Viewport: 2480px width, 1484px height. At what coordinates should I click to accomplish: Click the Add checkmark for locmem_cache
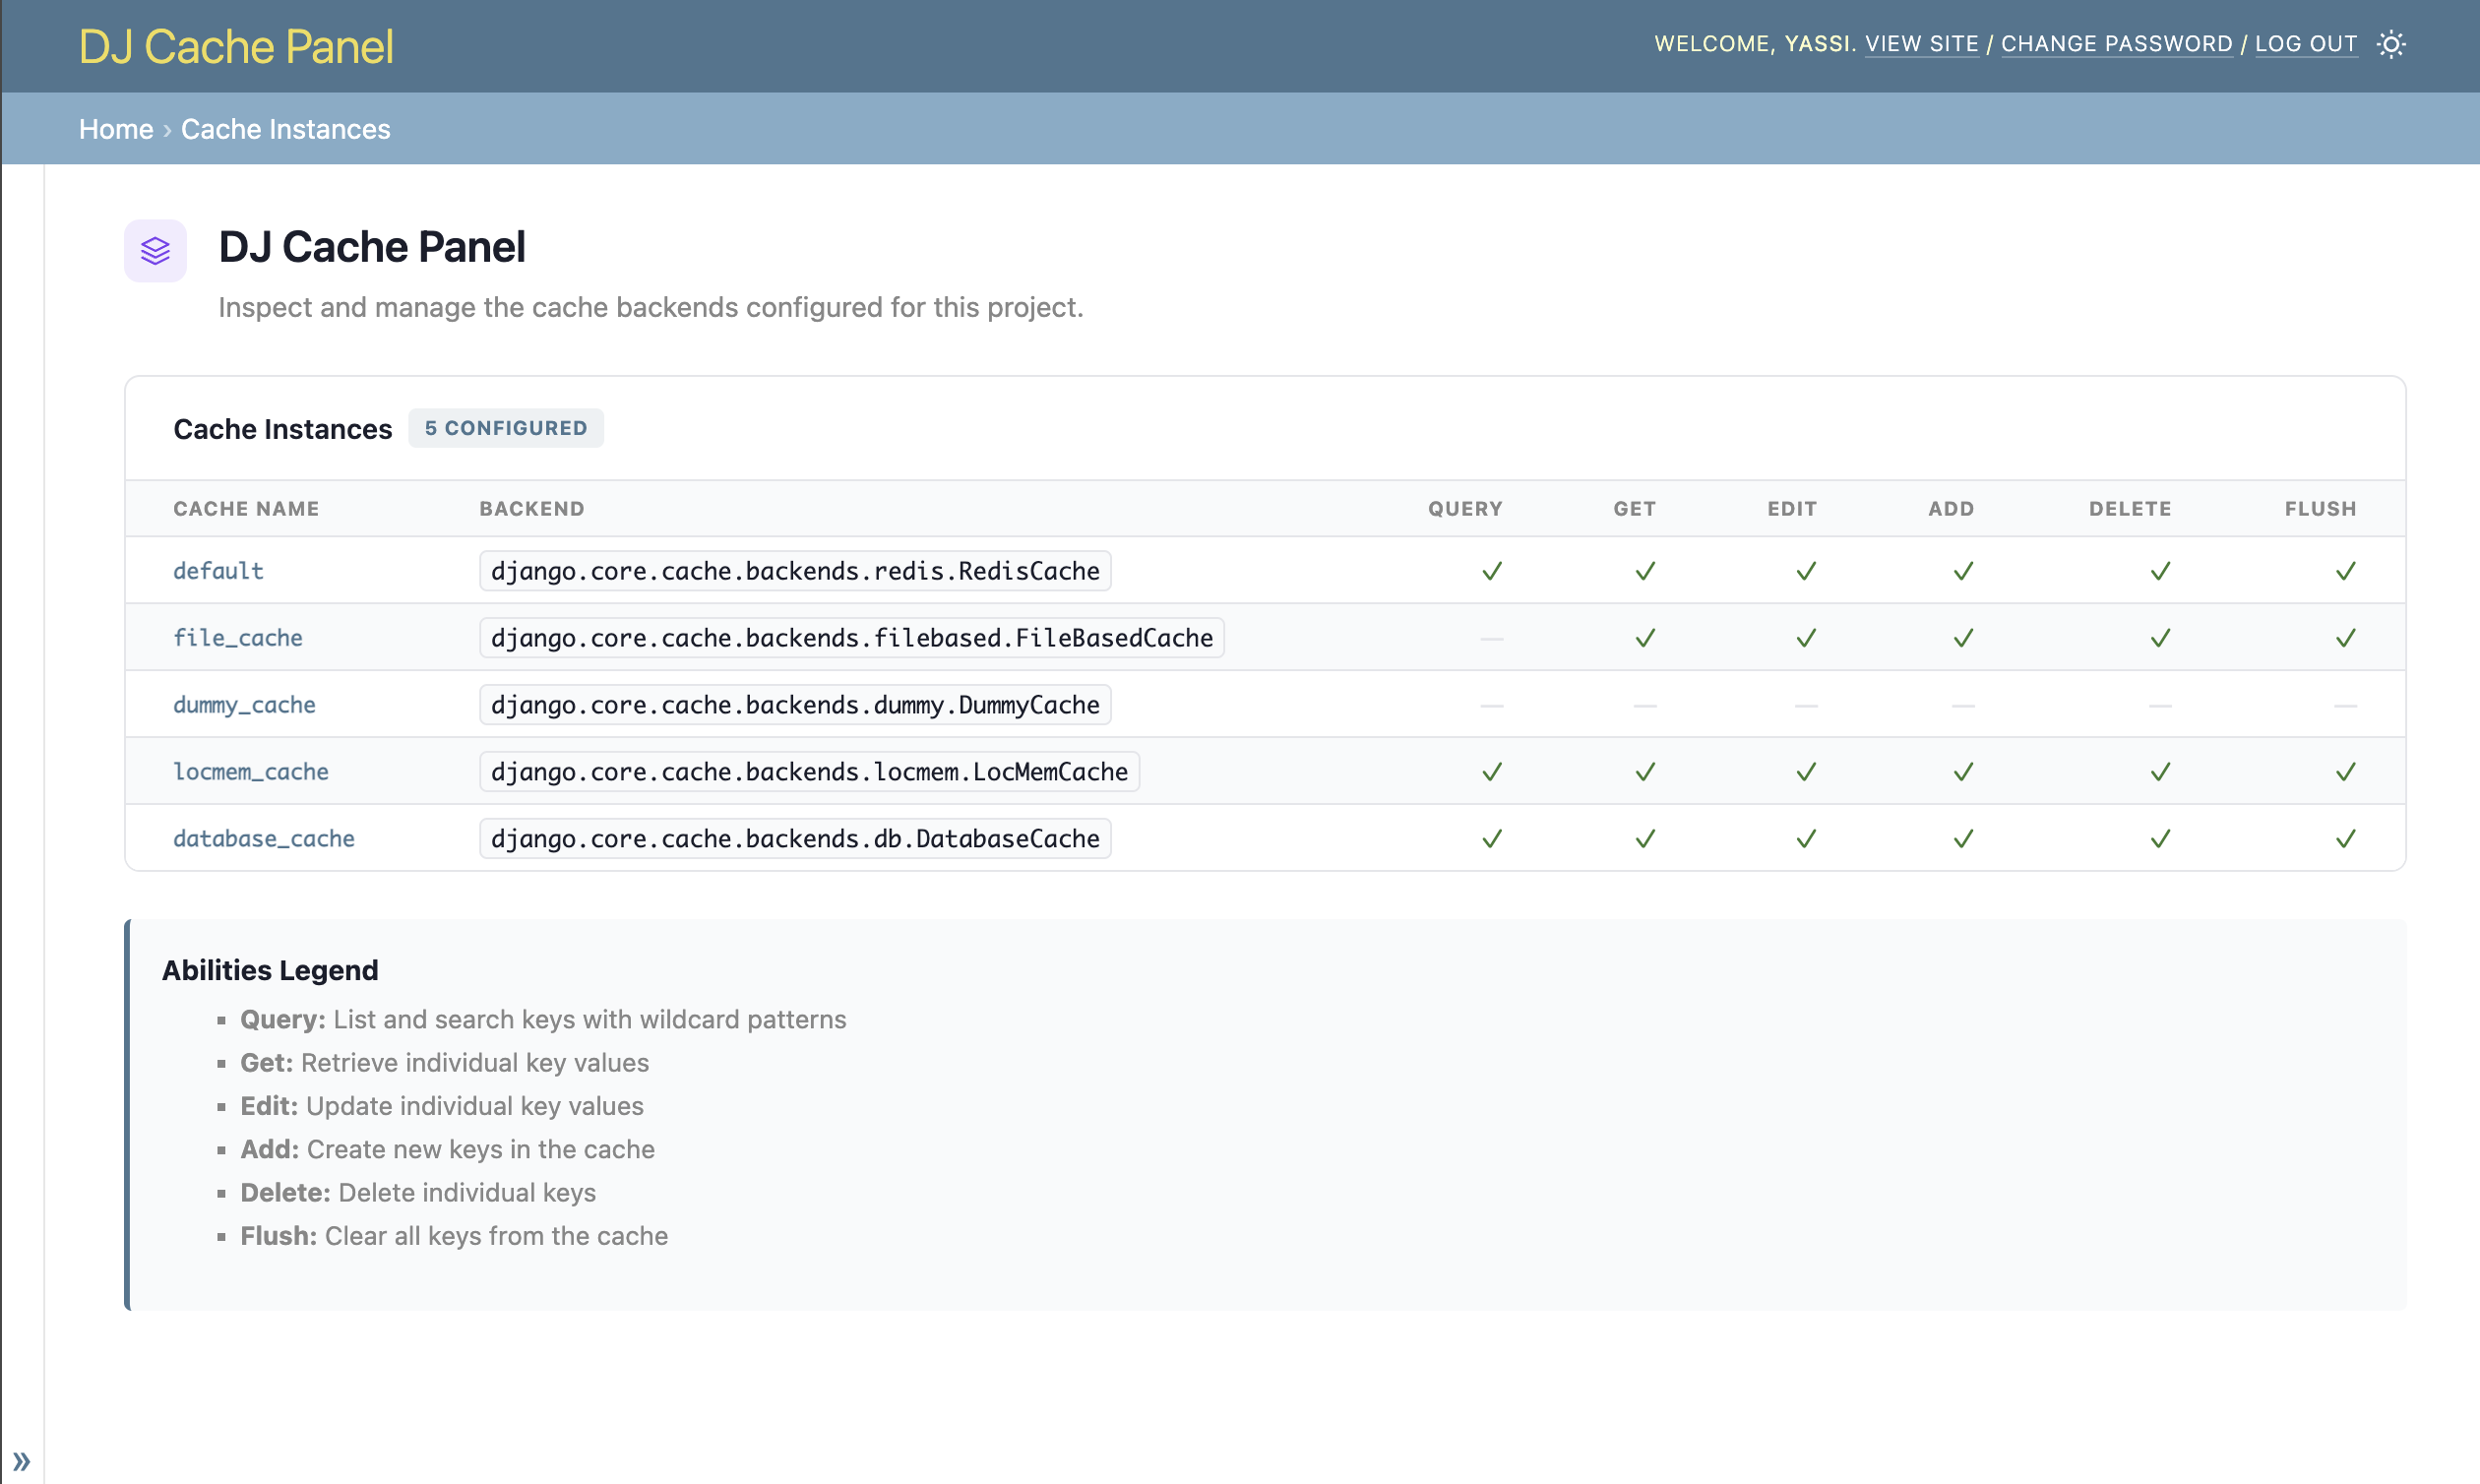click(1963, 772)
